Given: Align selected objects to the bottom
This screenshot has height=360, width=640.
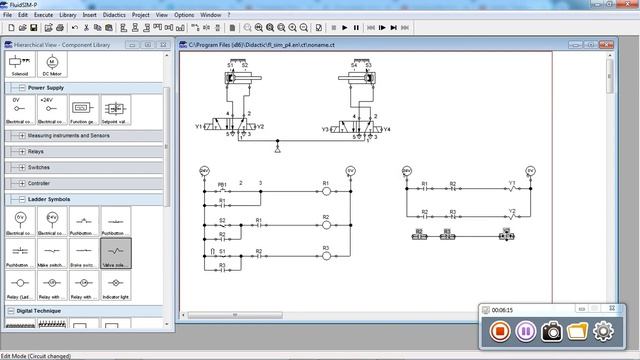Looking at the screenshot, I should pyautogui.click(x=180, y=28).
